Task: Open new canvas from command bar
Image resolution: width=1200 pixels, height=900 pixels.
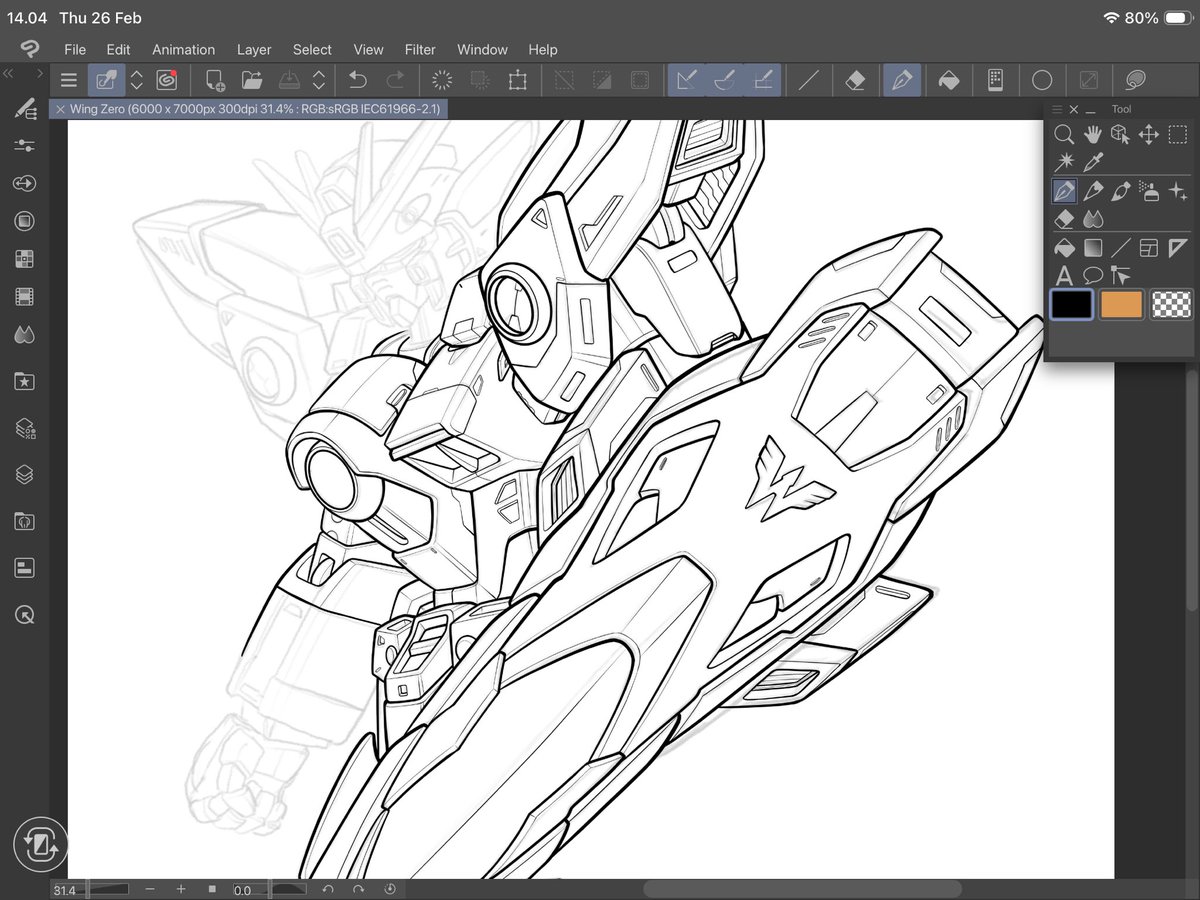Action: (x=214, y=80)
